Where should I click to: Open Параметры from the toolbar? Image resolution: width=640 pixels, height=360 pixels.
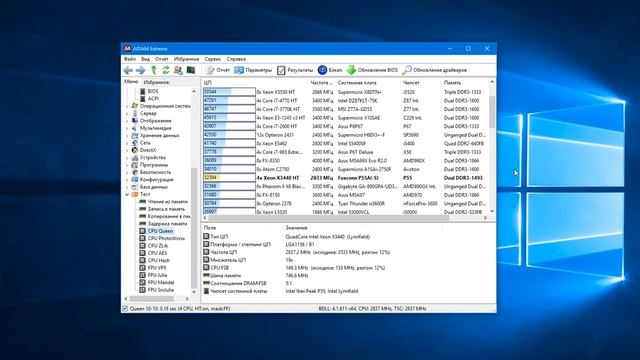(253, 70)
